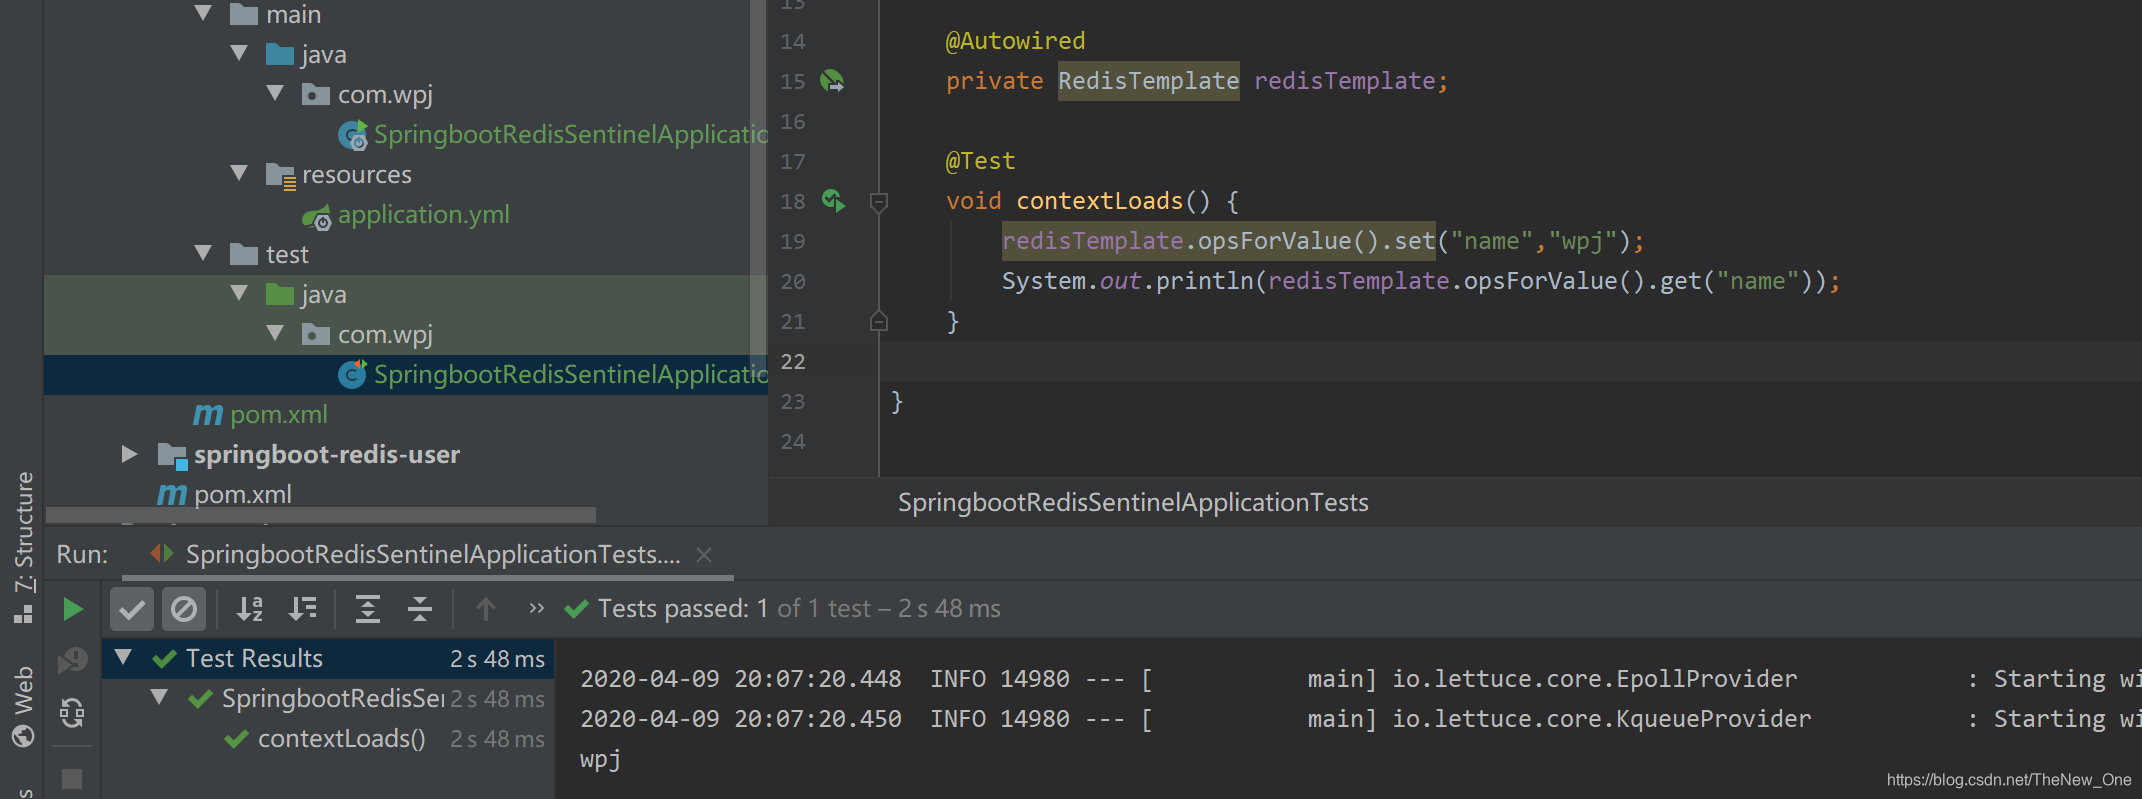
Task: Collapse the test folder
Action: [x=203, y=253]
